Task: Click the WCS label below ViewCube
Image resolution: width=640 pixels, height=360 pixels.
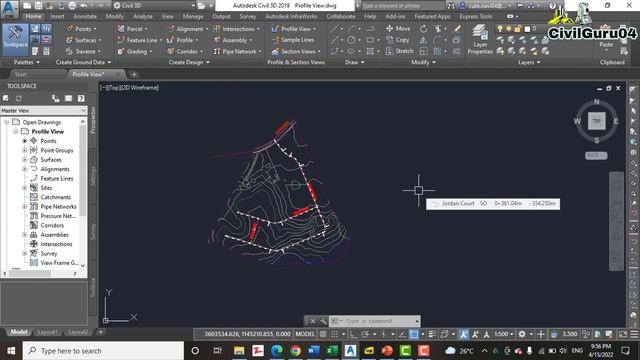Action: pos(596,156)
